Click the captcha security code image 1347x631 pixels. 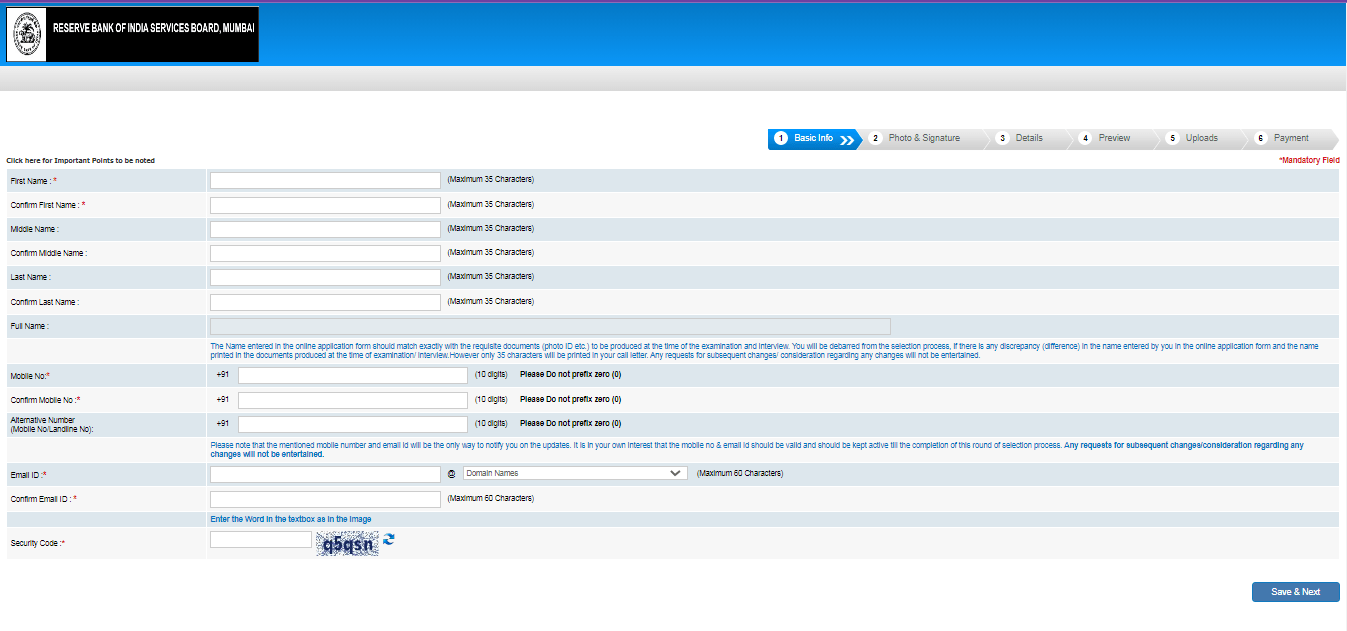pyautogui.click(x=347, y=543)
